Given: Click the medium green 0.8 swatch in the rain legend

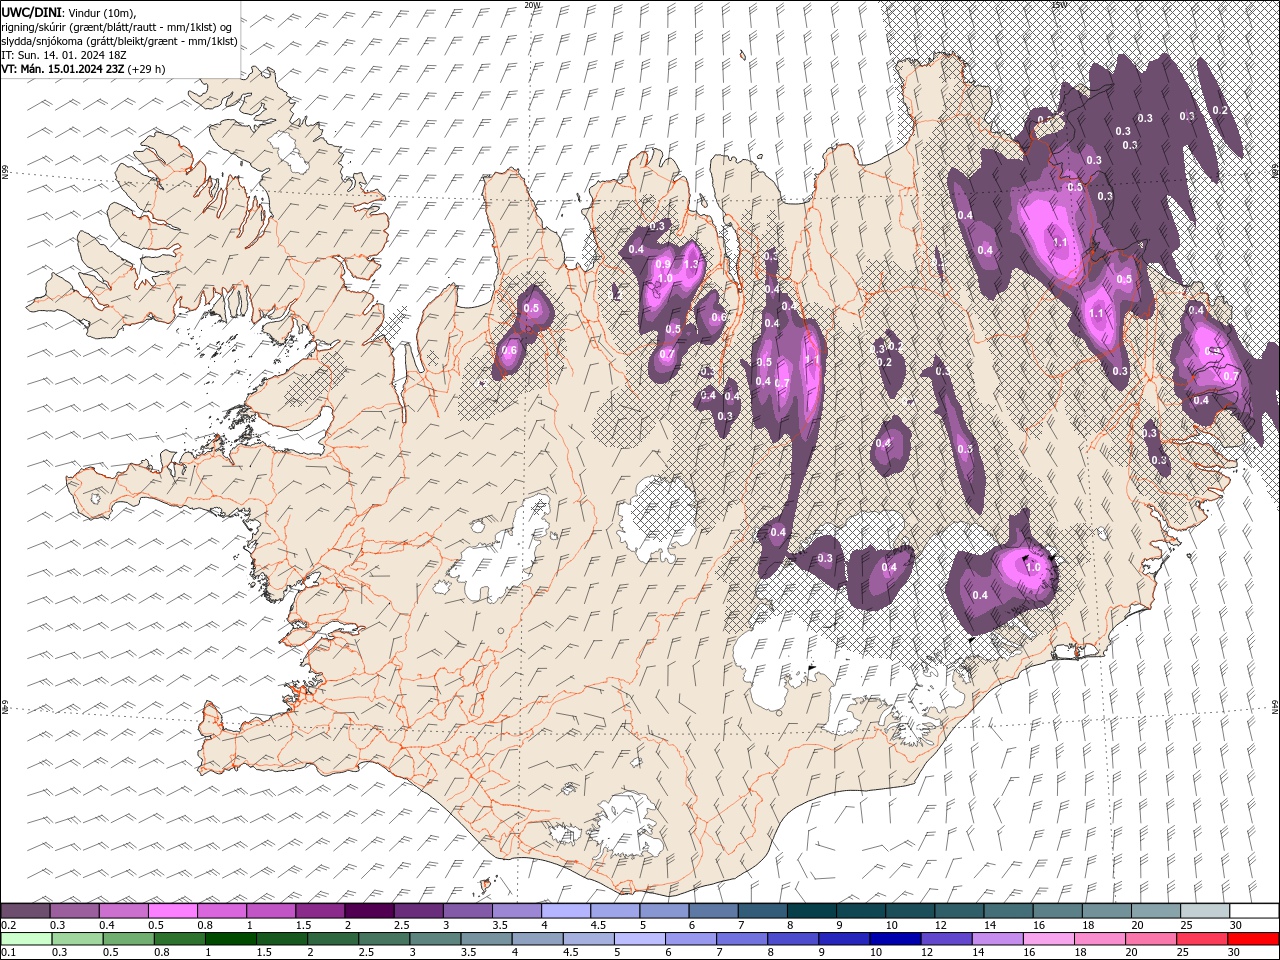Looking at the screenshot, I should 179,939.
